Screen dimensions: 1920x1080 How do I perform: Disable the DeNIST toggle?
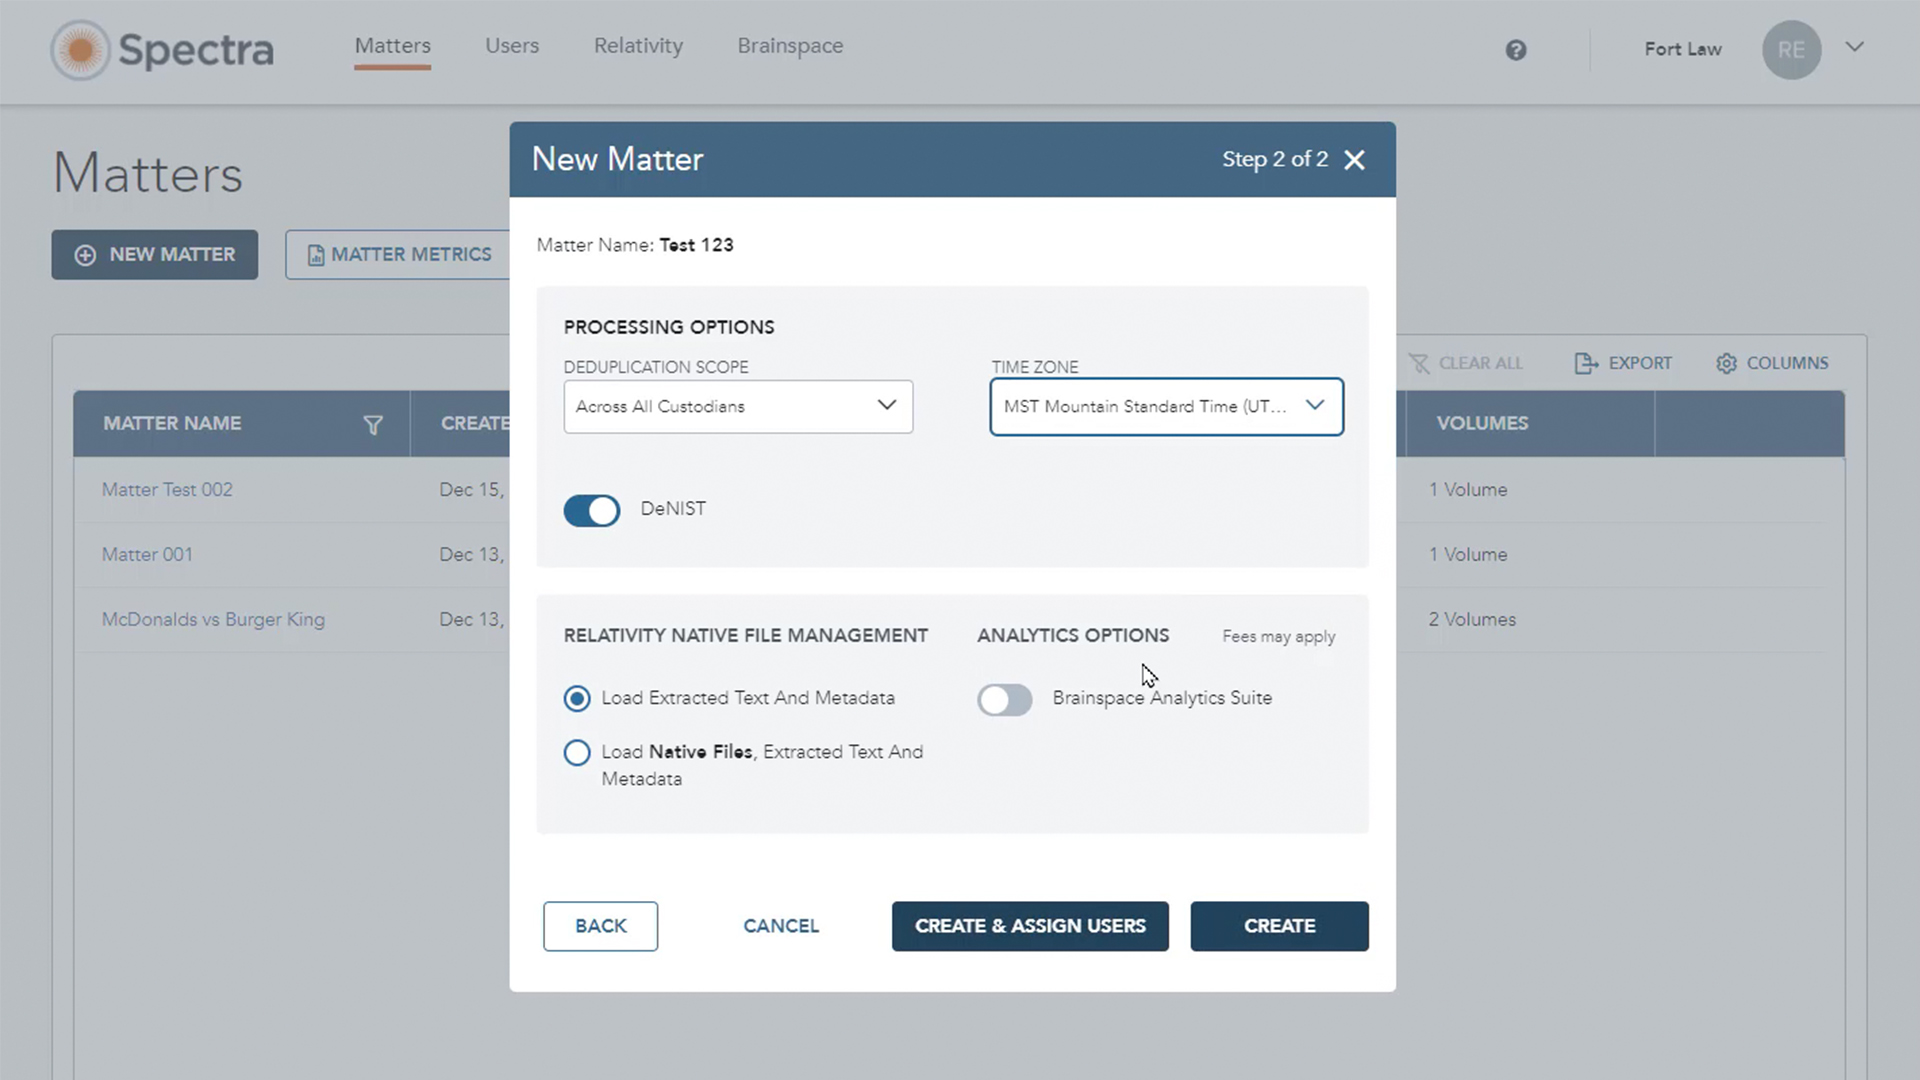(591, 510)
